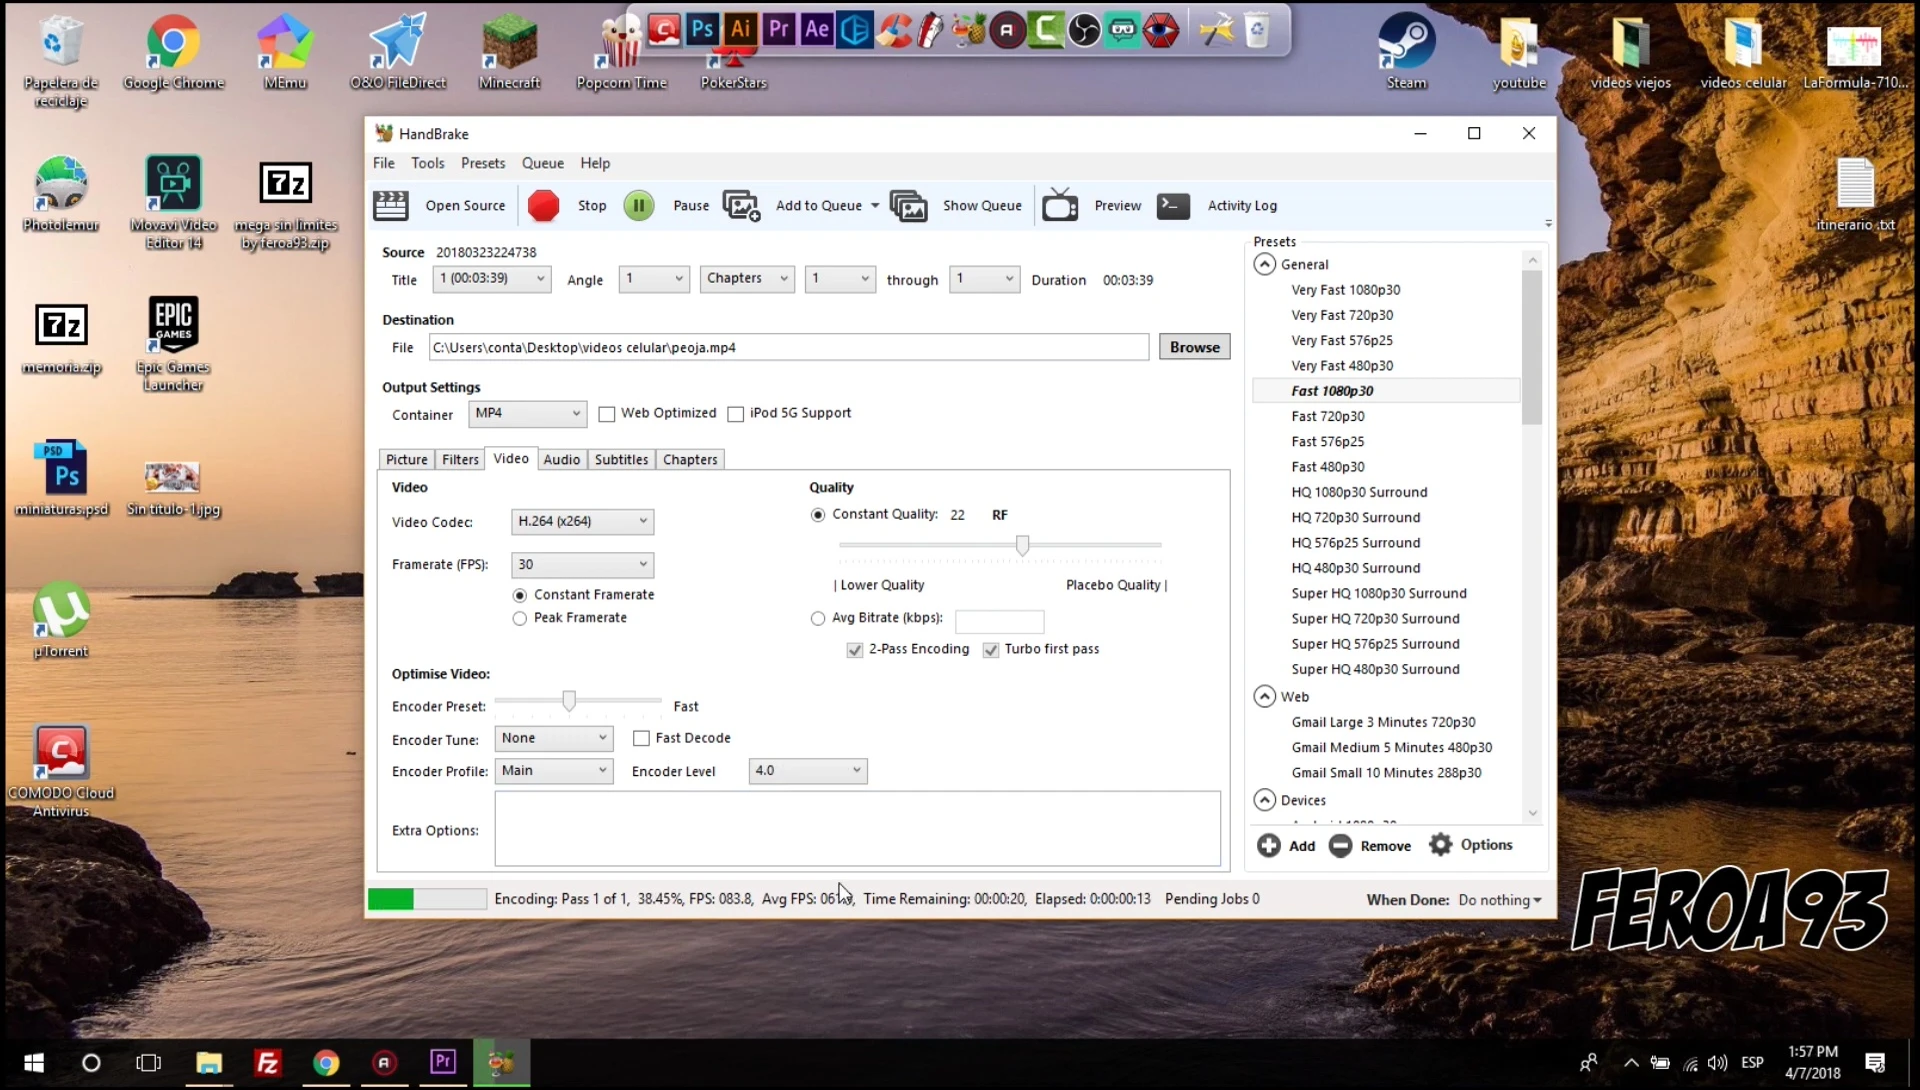Open the Queue menu
1920x1090 pixels.
[x=543, y=163]
